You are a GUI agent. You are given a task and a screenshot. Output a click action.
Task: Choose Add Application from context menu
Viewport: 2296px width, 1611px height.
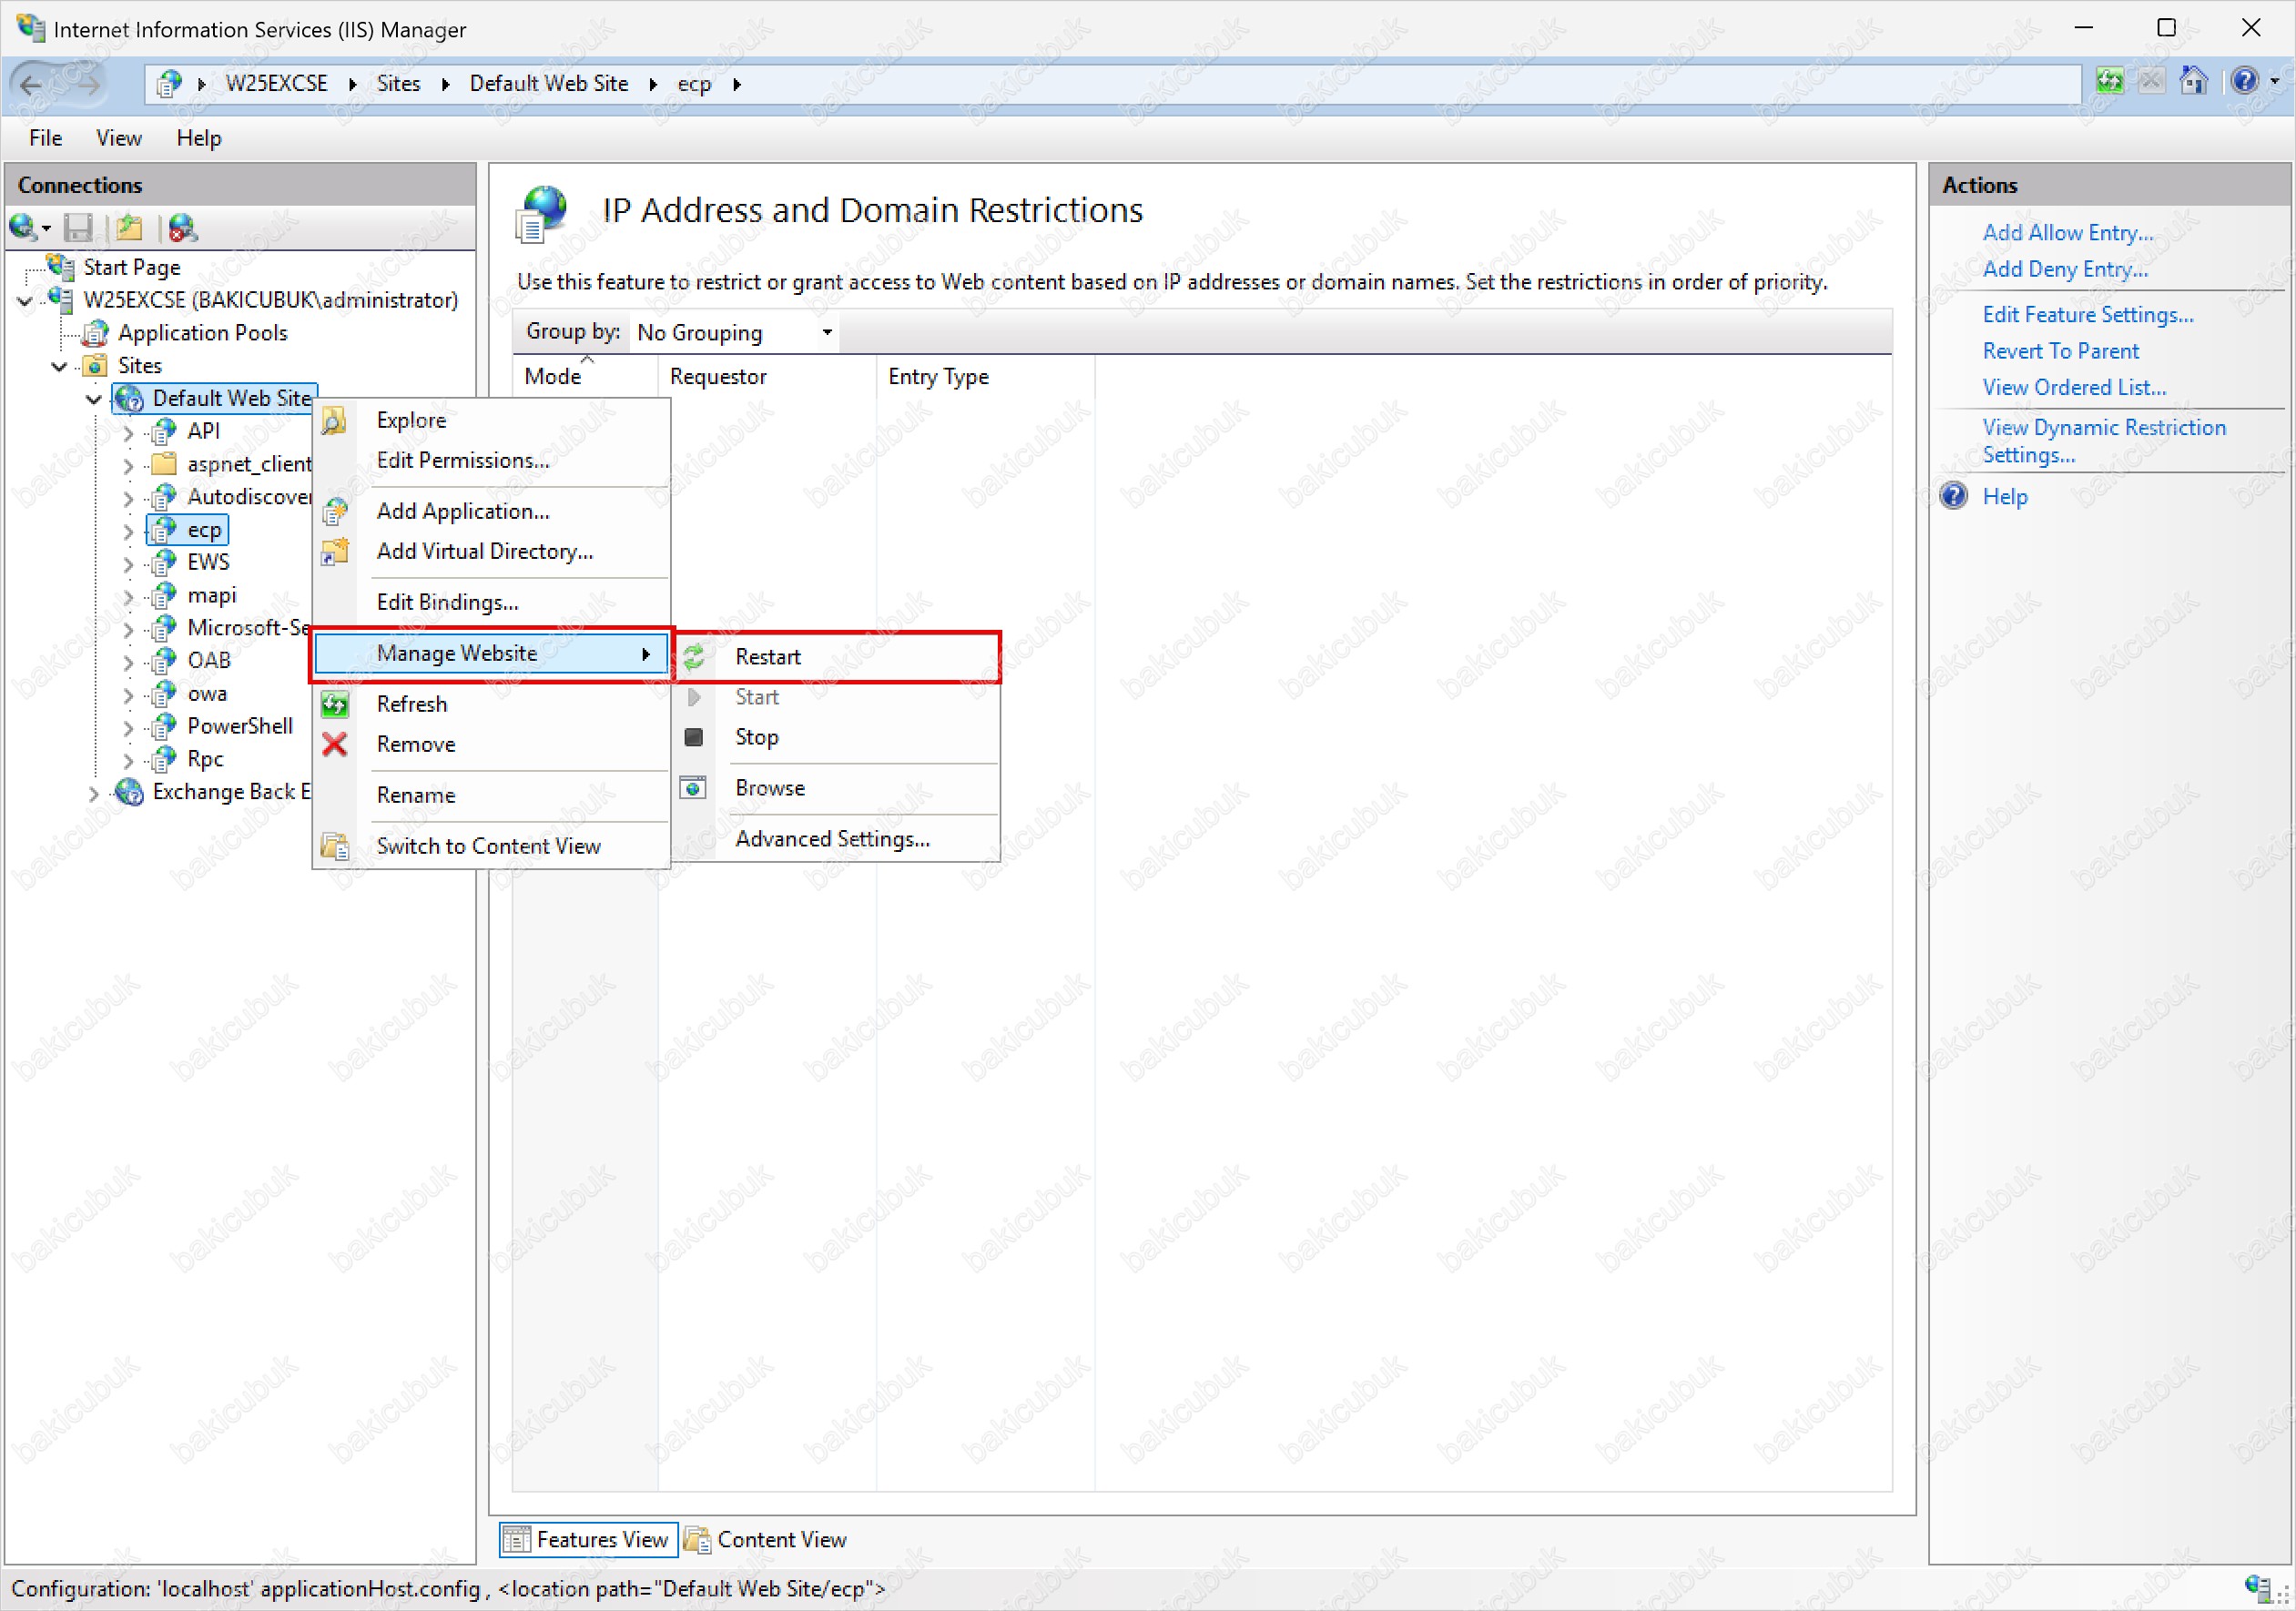tap(491, 511)
